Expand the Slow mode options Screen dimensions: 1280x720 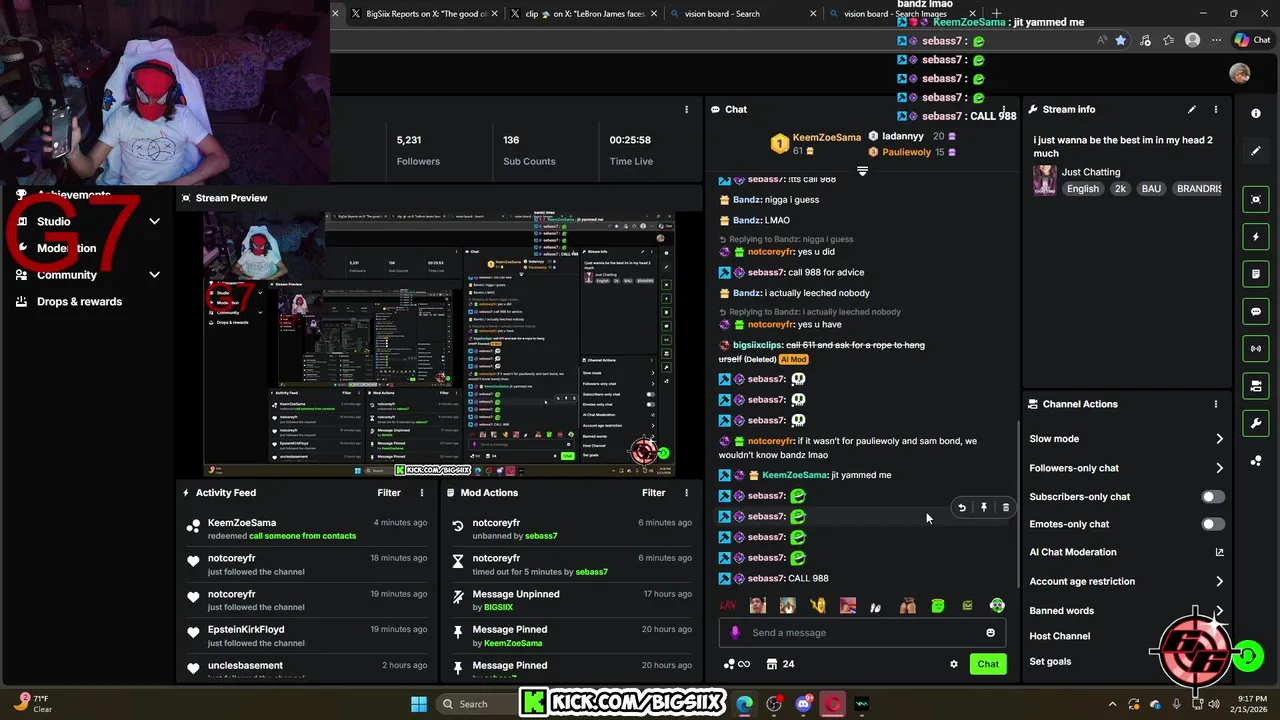(x=1219, y=439)
